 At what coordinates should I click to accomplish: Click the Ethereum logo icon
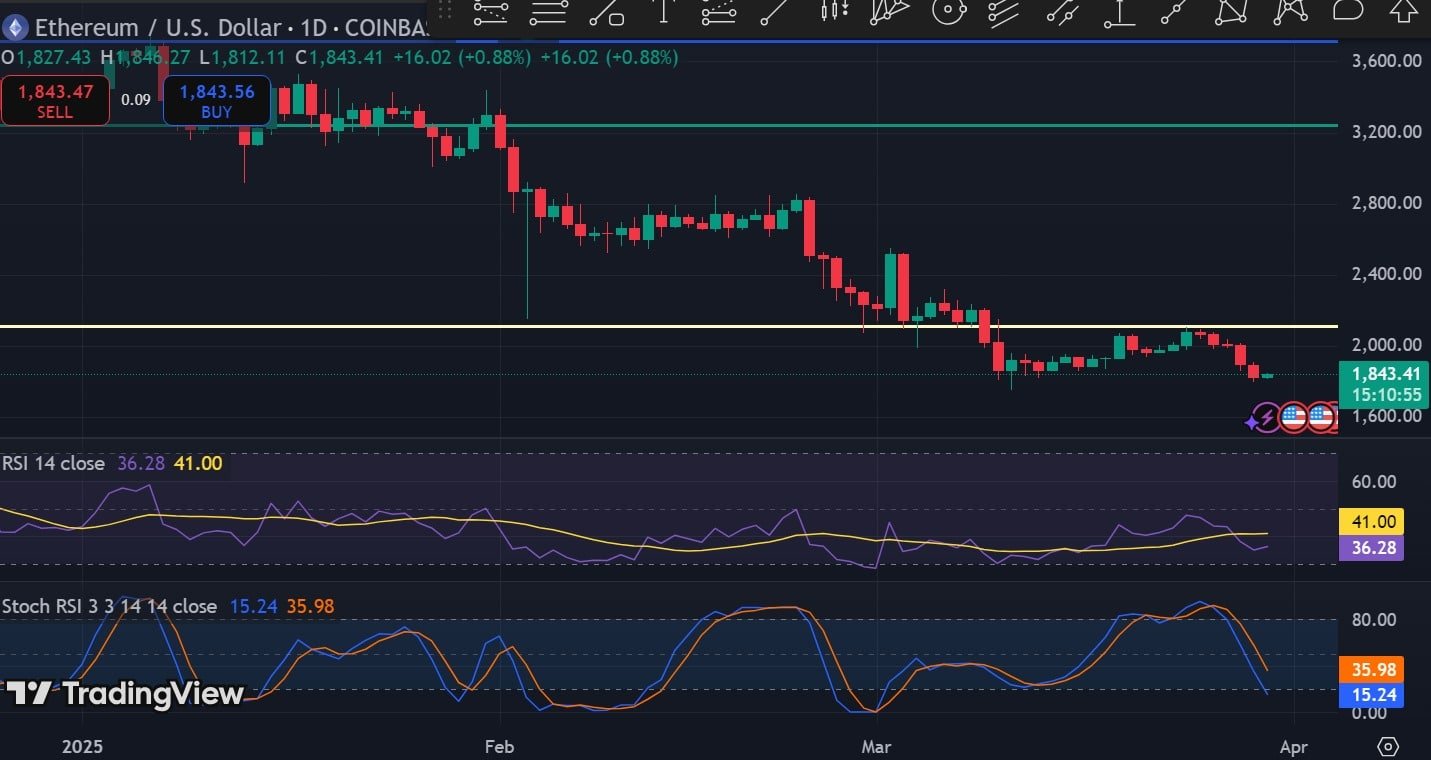click(16, 25)
